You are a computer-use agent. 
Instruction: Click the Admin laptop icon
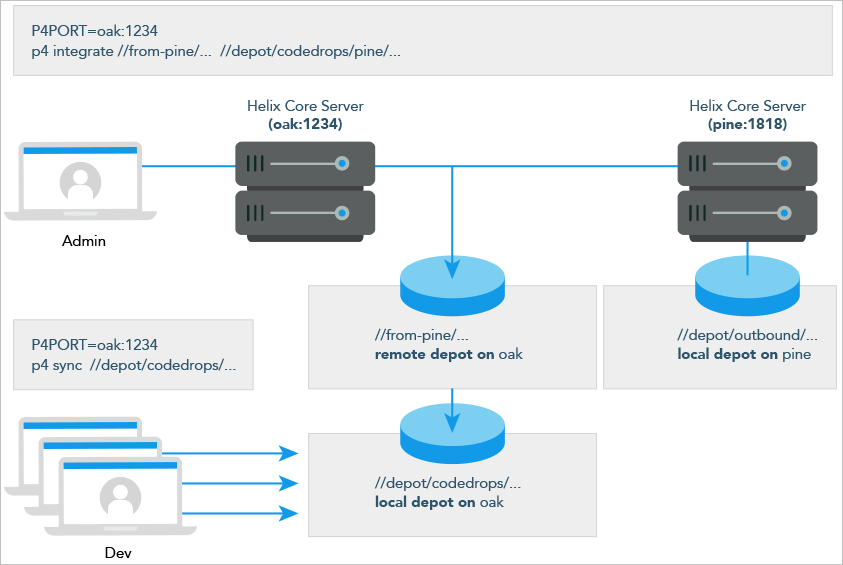pos(80,182)
